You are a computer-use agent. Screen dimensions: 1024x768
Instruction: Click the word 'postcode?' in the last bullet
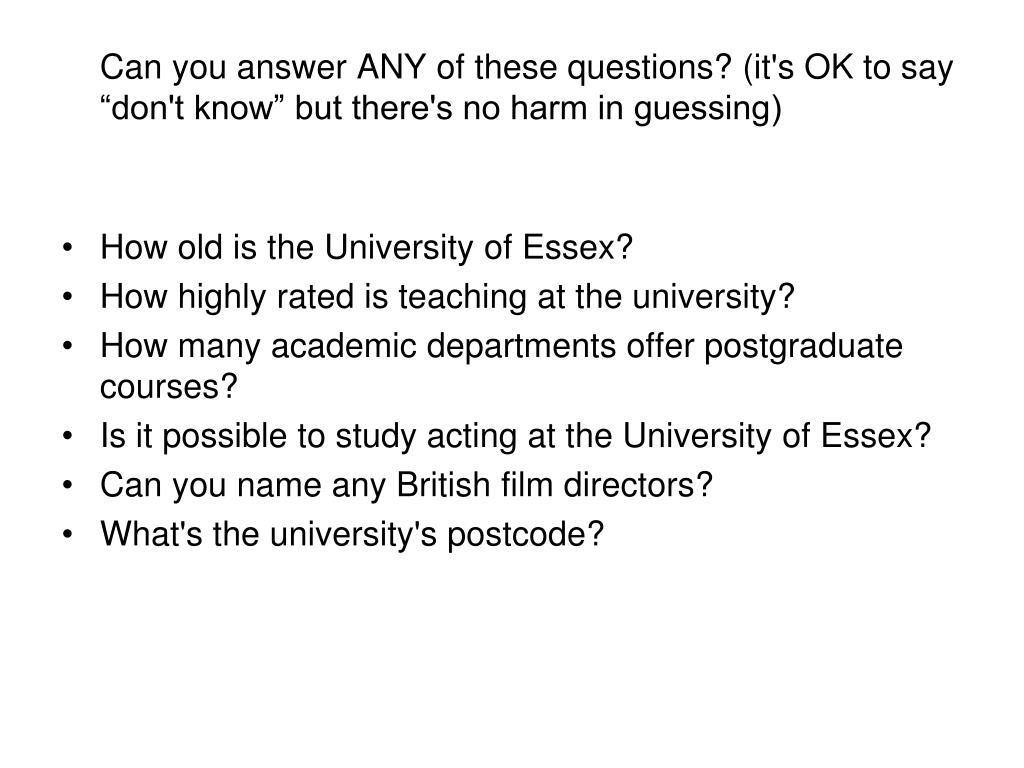coord(526,536)
